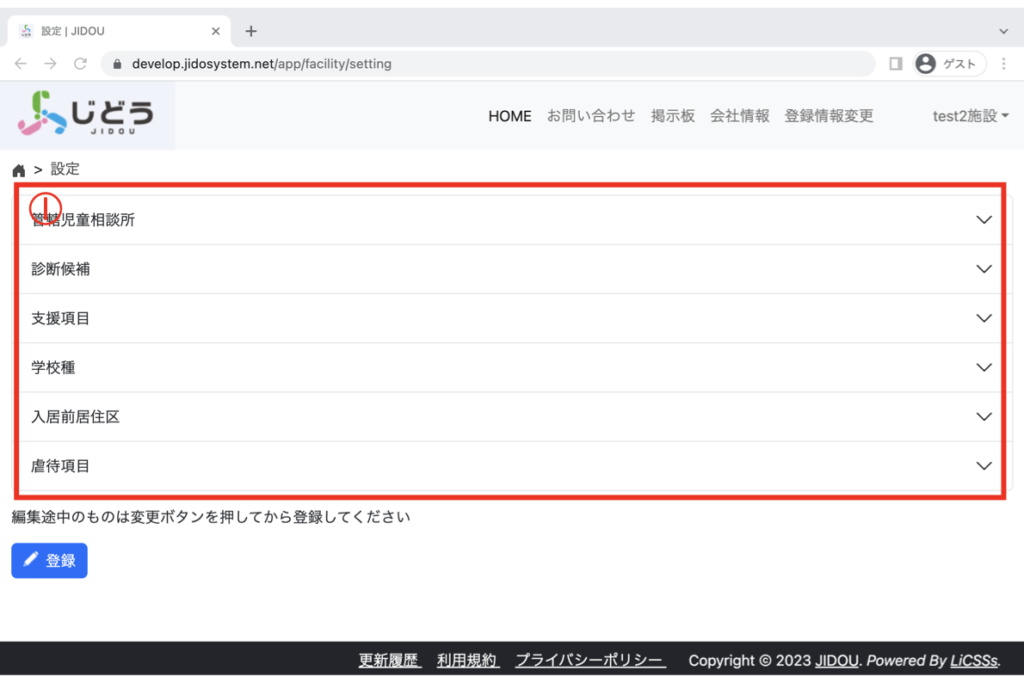Viewport: 1024px width, 683px height.
Task: Open the browser three-dot menu
Action: tap(1003, 64)
